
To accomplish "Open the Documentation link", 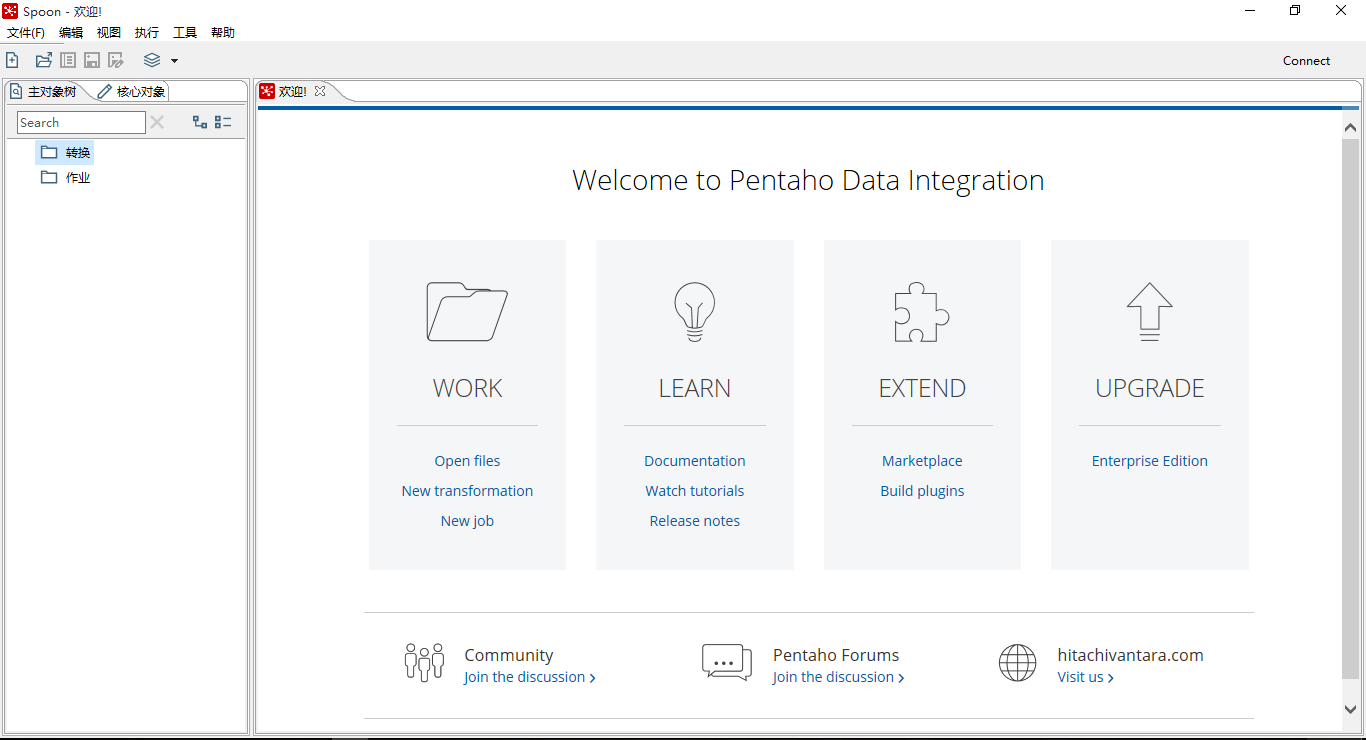I will tap(695, 461).
